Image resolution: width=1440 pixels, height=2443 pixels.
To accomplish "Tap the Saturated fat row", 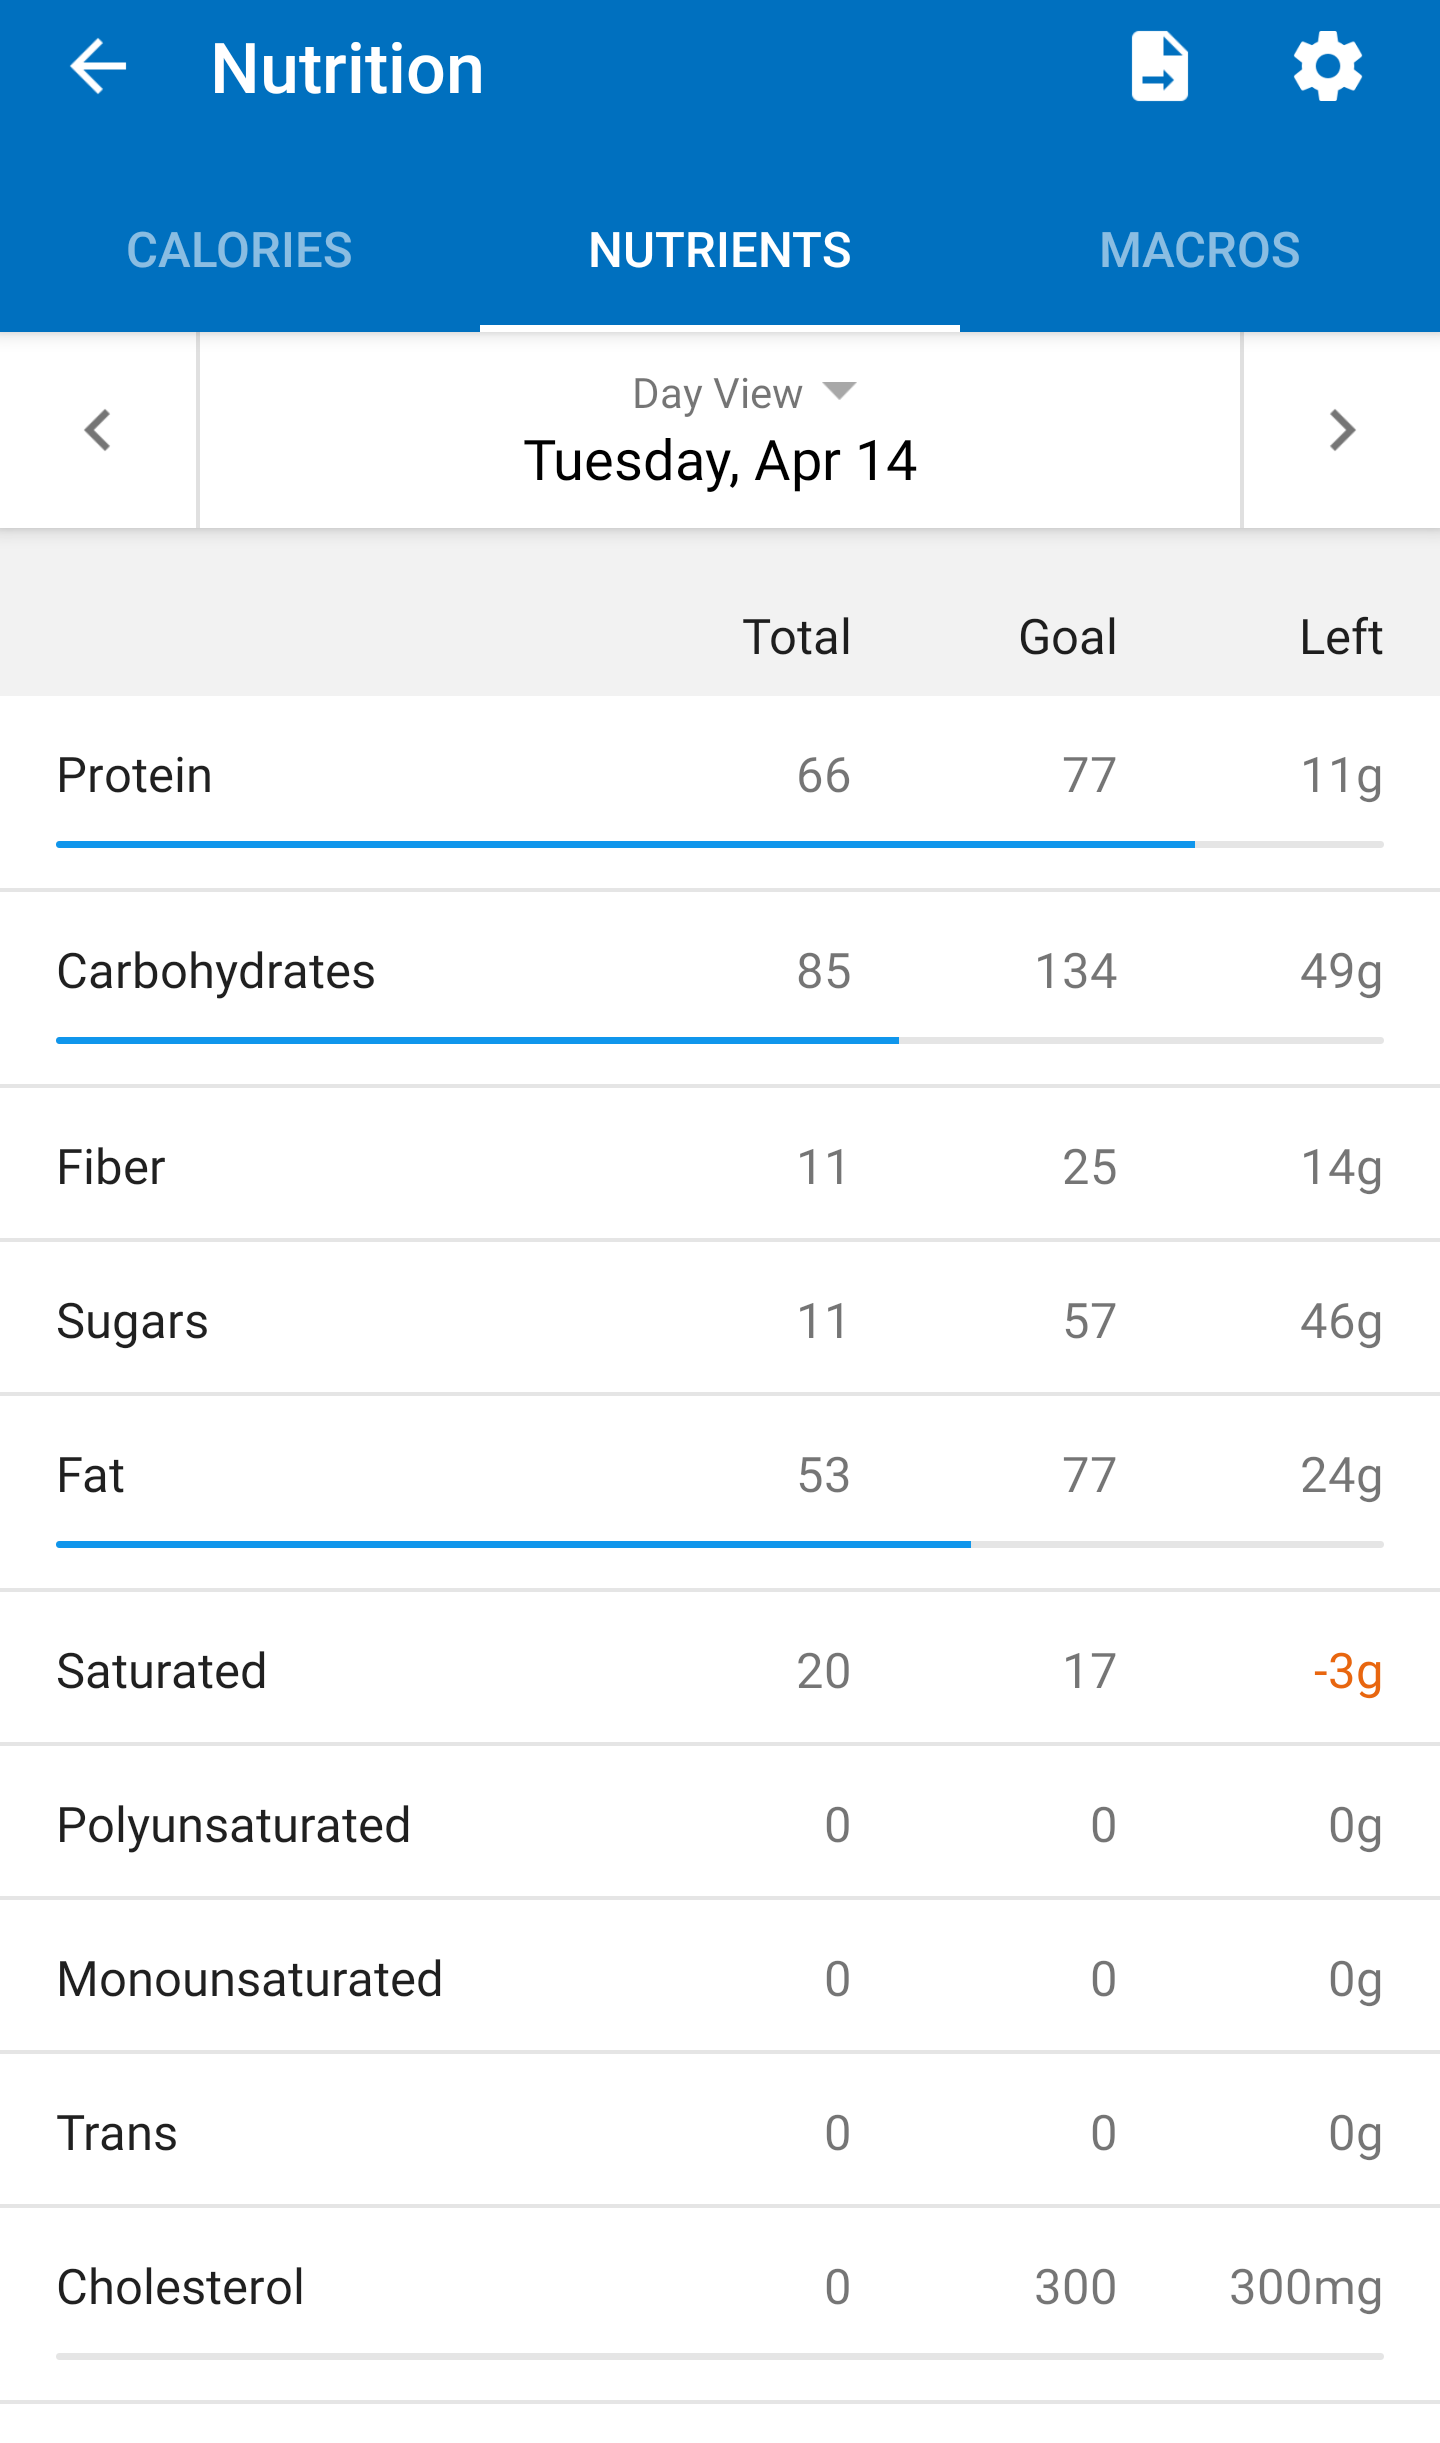I will pyautogui.click(x=720, y=1671).
